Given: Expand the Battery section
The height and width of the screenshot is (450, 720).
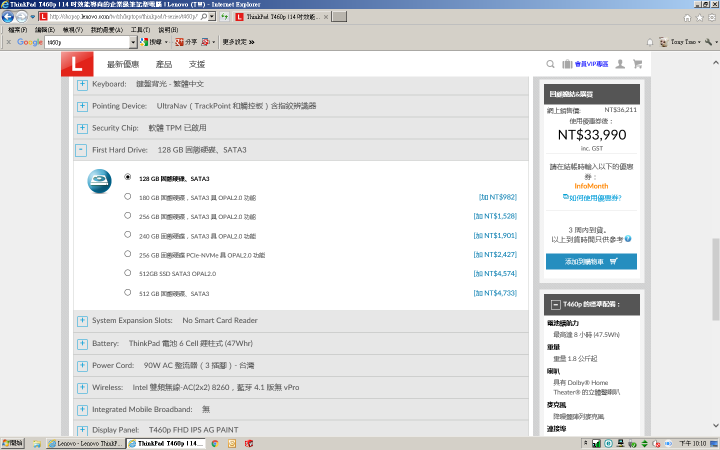Looking at the screenshot, I should pos(82,344).
